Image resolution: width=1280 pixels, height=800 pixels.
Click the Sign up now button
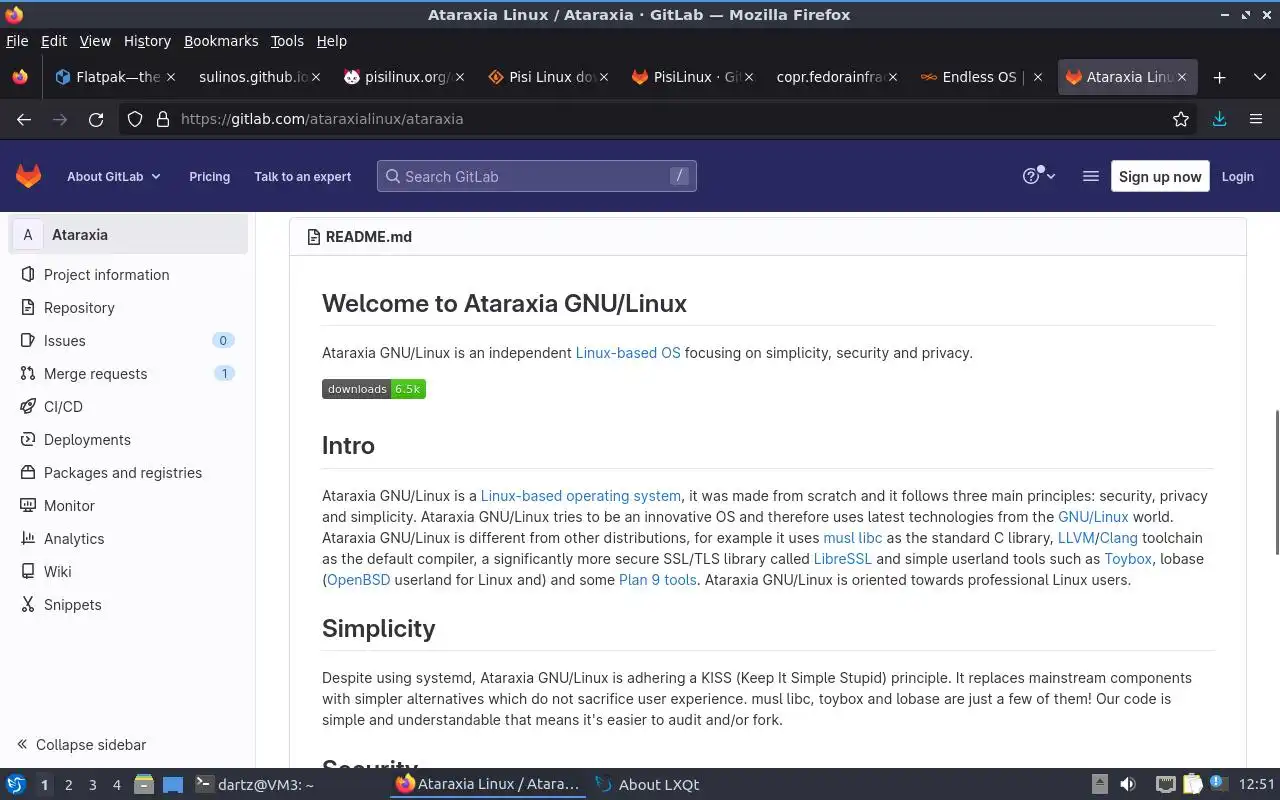[1160, 176]
